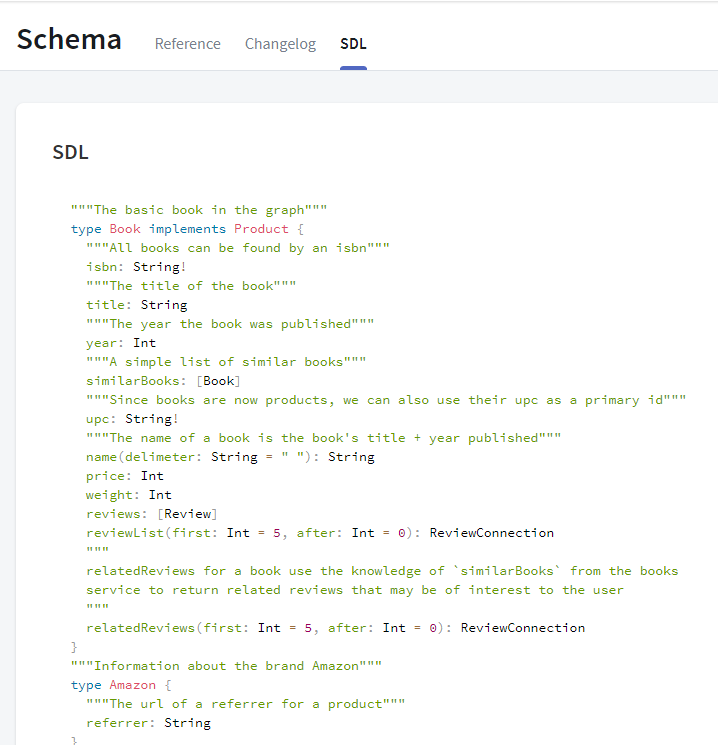Click the 'The basic book in the graph' comment
This screenshot has width=718, height=745.
(199, 210)
